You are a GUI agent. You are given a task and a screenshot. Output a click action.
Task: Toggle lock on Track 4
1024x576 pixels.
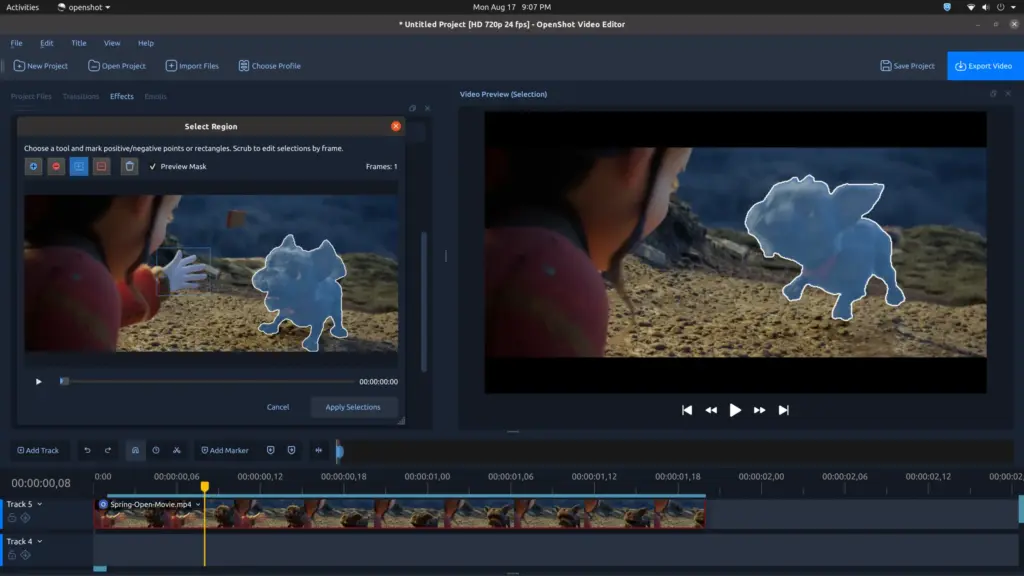(x=12, y=555)
